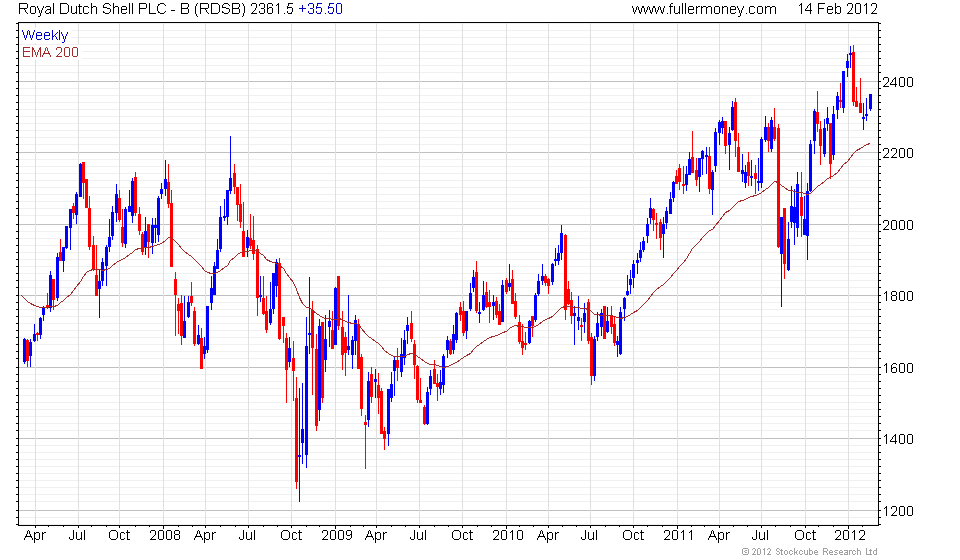Click the 2400 price axis label

[898, 82]
